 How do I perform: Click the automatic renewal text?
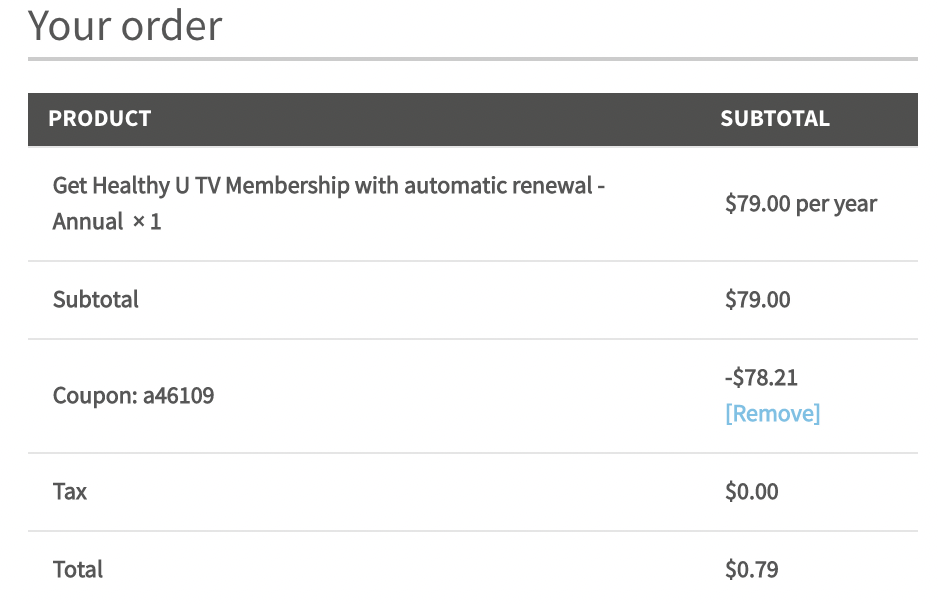tap(498, 185)
